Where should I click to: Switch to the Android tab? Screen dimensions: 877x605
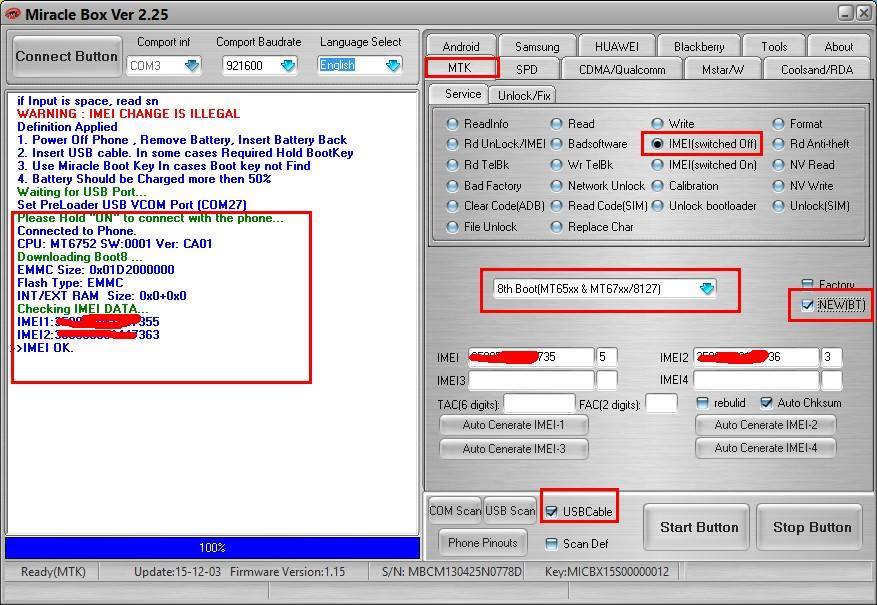coord(461,46)
